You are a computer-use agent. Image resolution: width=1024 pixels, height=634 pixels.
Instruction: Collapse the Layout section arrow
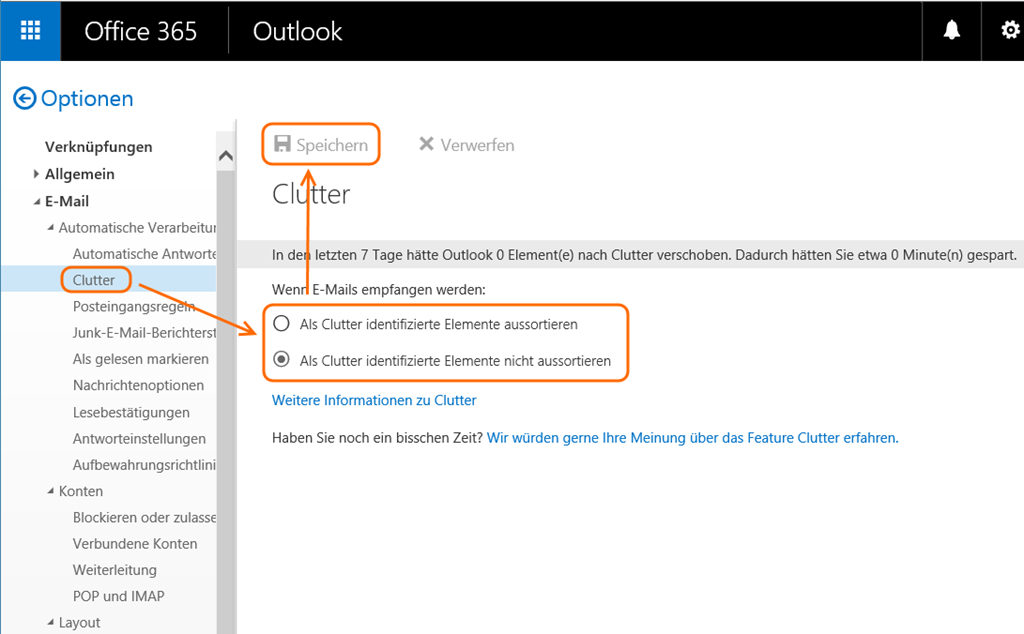click(50, 623)
